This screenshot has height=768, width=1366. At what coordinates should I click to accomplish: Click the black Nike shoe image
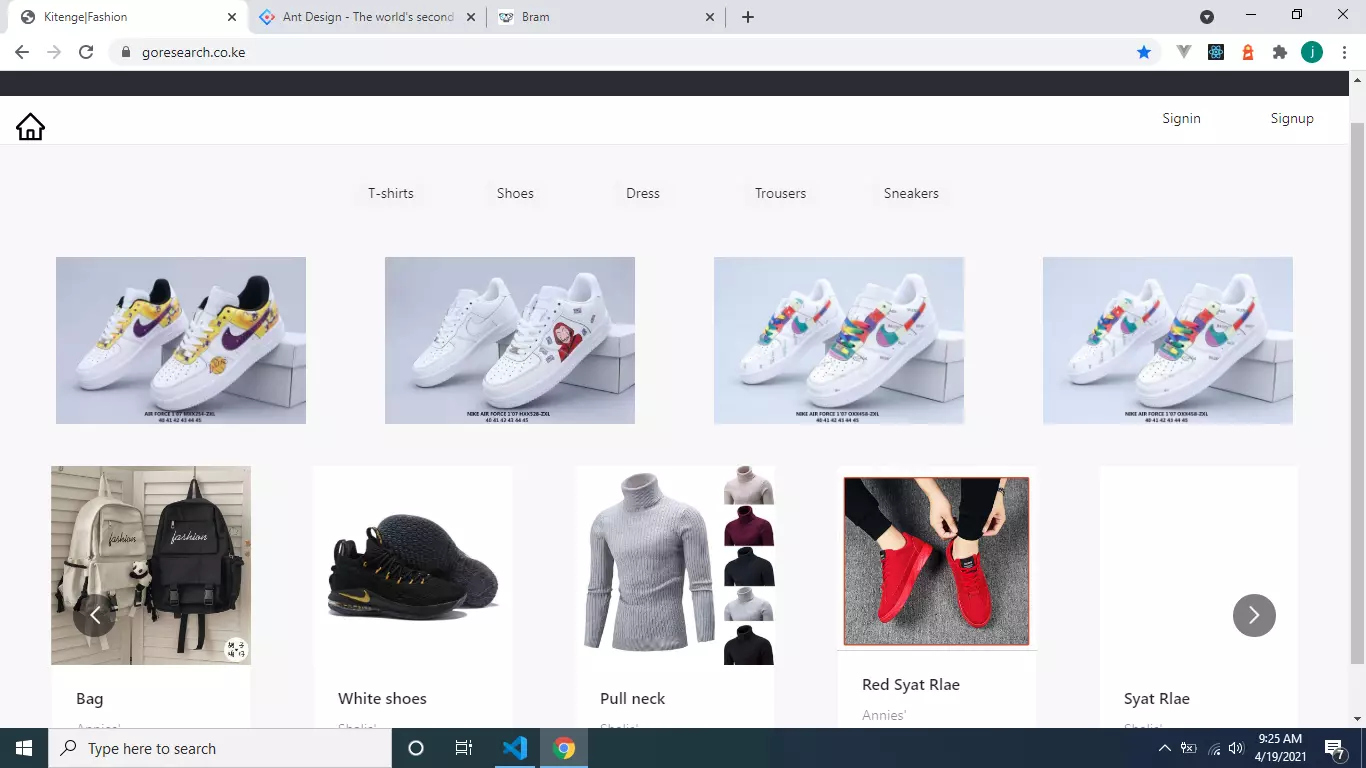[x=413, y=565]
